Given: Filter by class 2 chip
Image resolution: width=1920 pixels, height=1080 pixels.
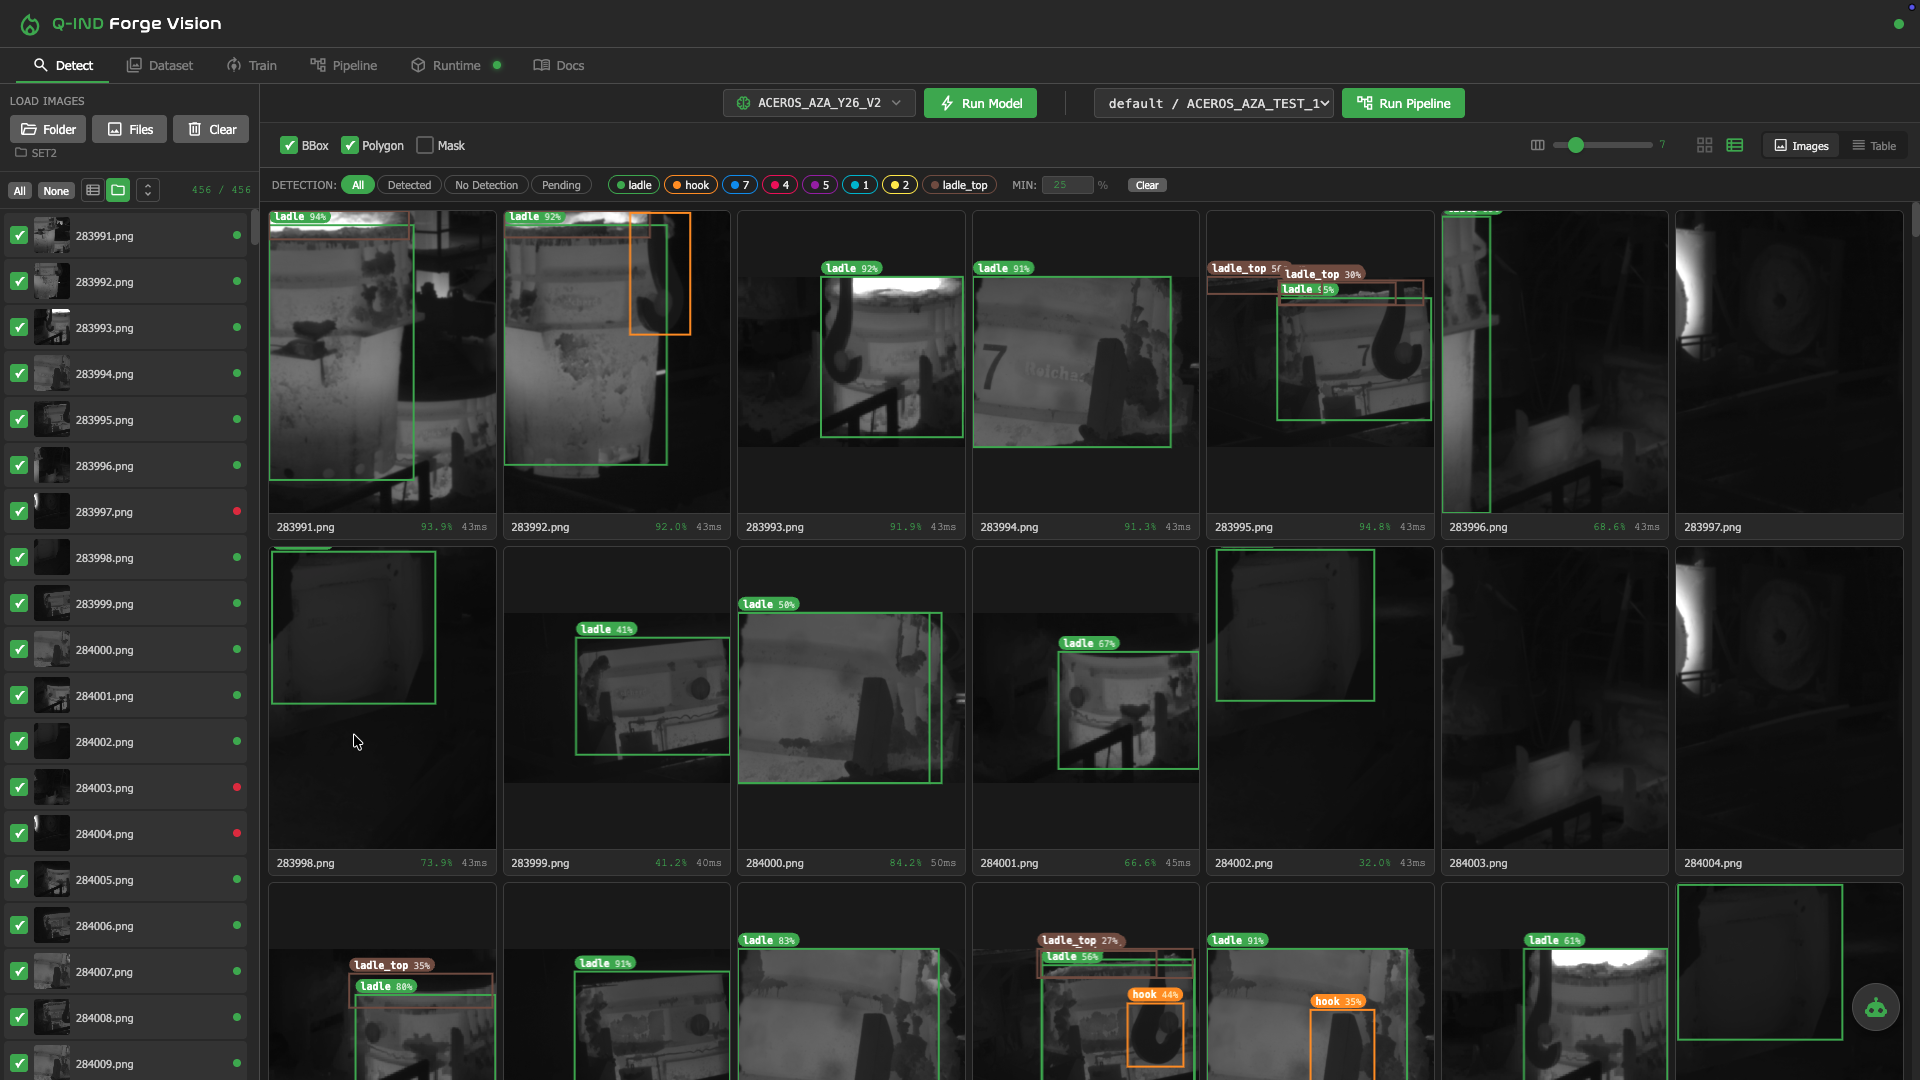Looking at the screenshot, I should (x=900, y=185).
